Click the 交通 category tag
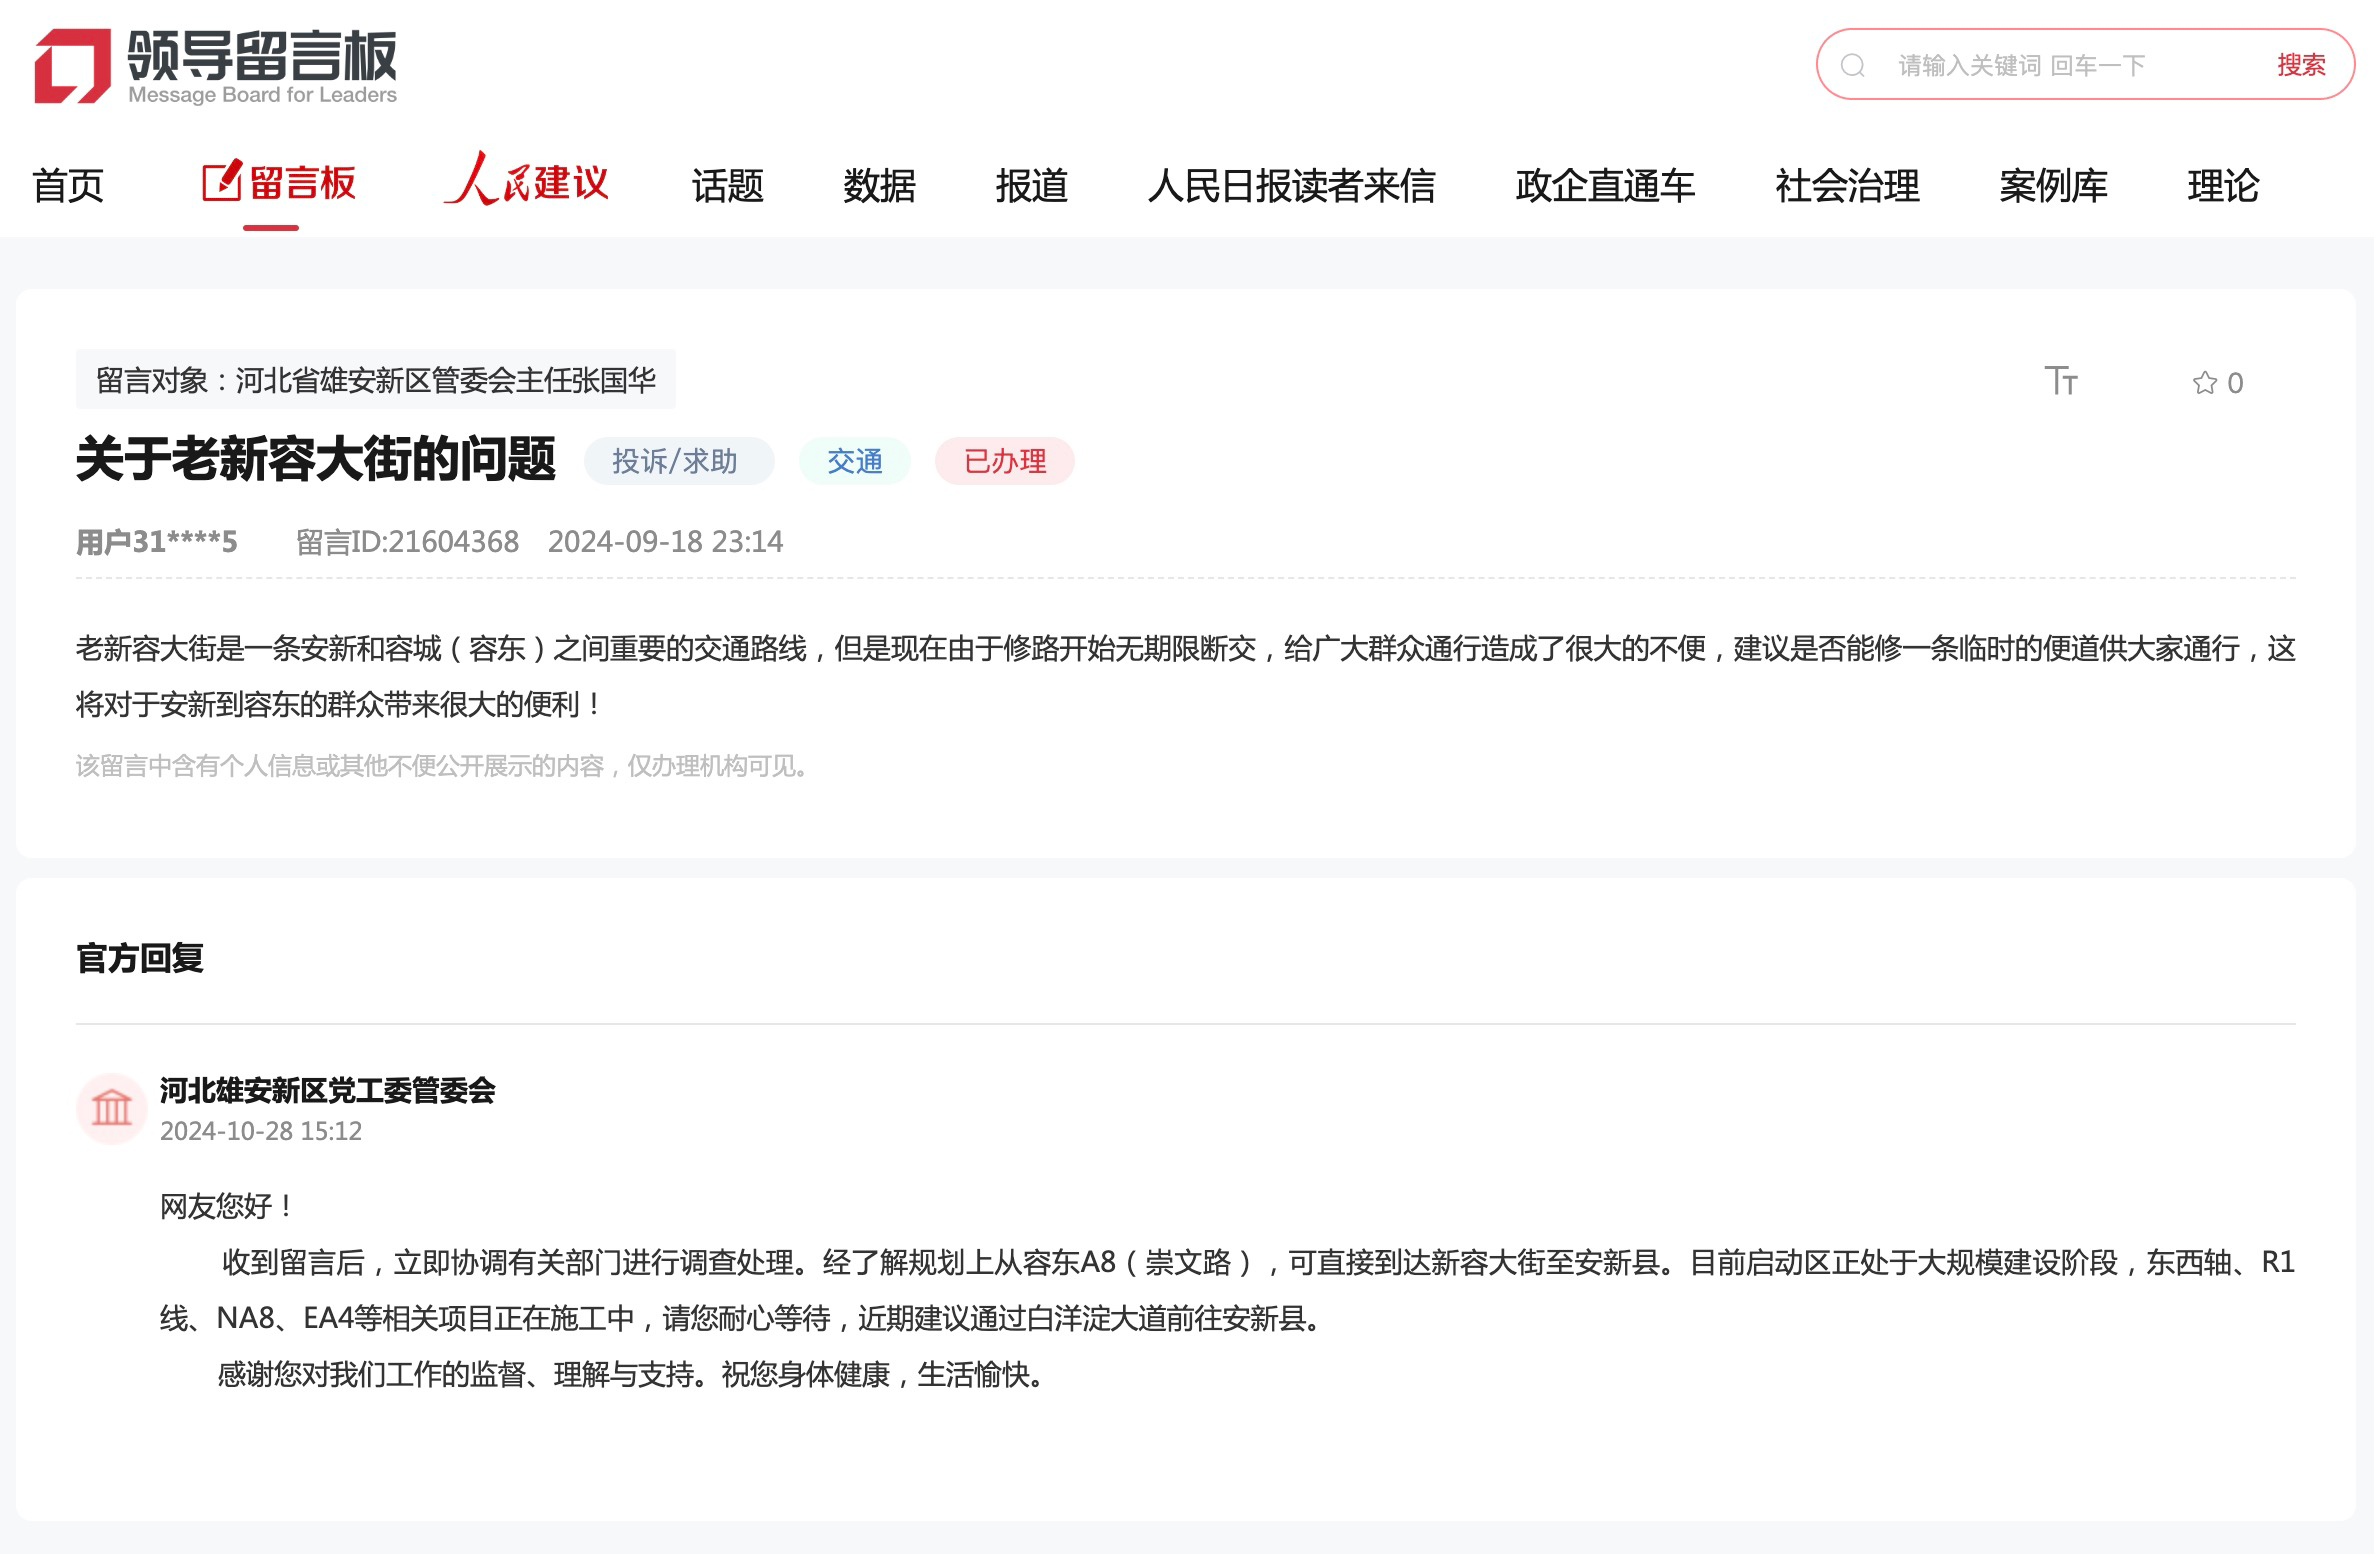This screenshot has height=1554, width=2374. pos(854,461)
